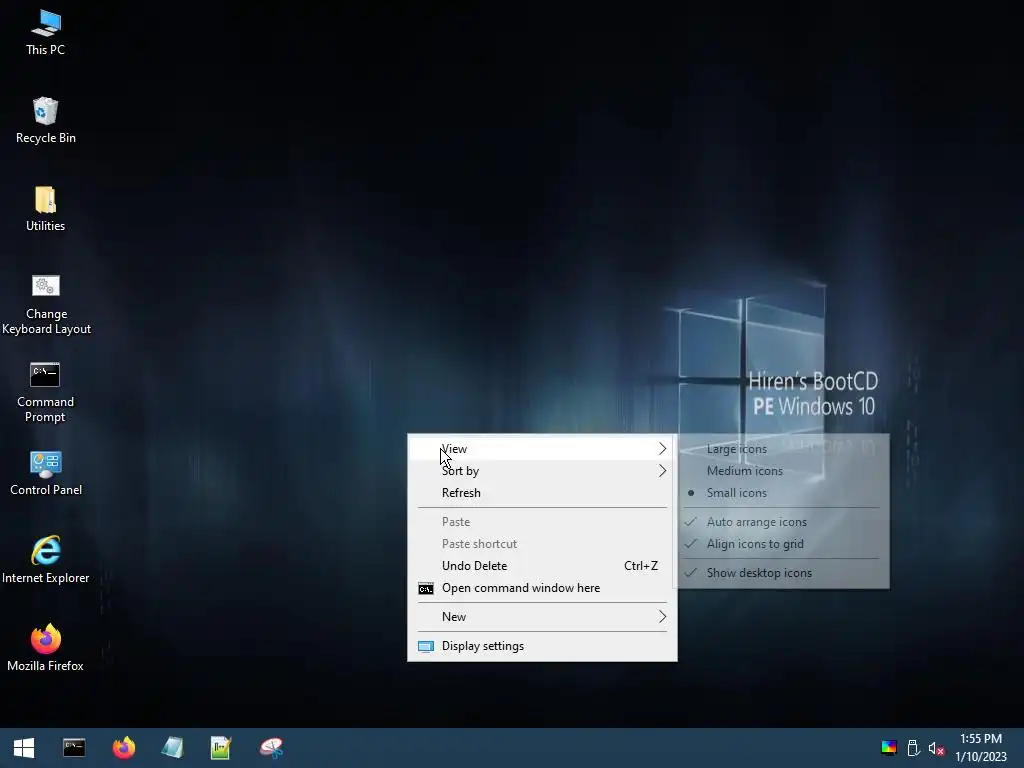Select the Command Prompt desktop icon

[45, 392]
